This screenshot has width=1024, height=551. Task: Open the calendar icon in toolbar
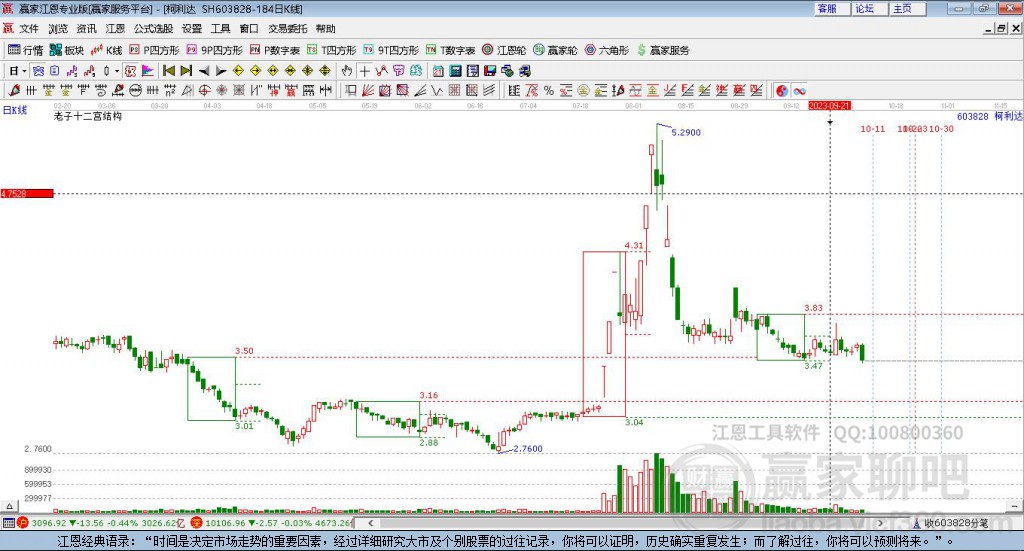(x=438, y=71)
